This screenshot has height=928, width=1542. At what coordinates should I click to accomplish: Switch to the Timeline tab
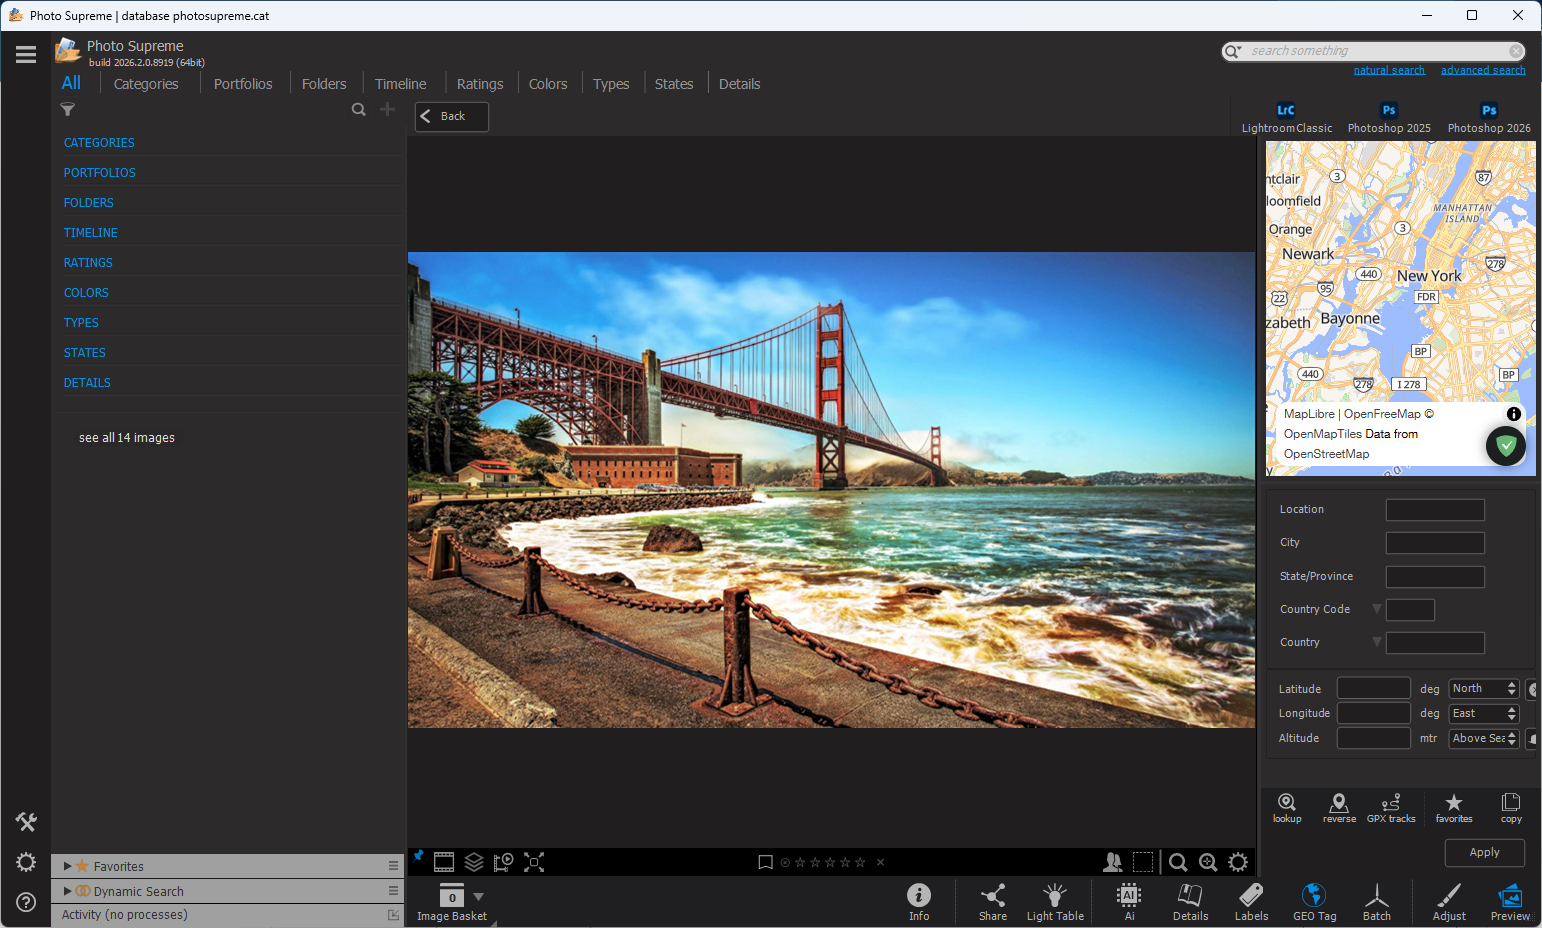[400, 84]
